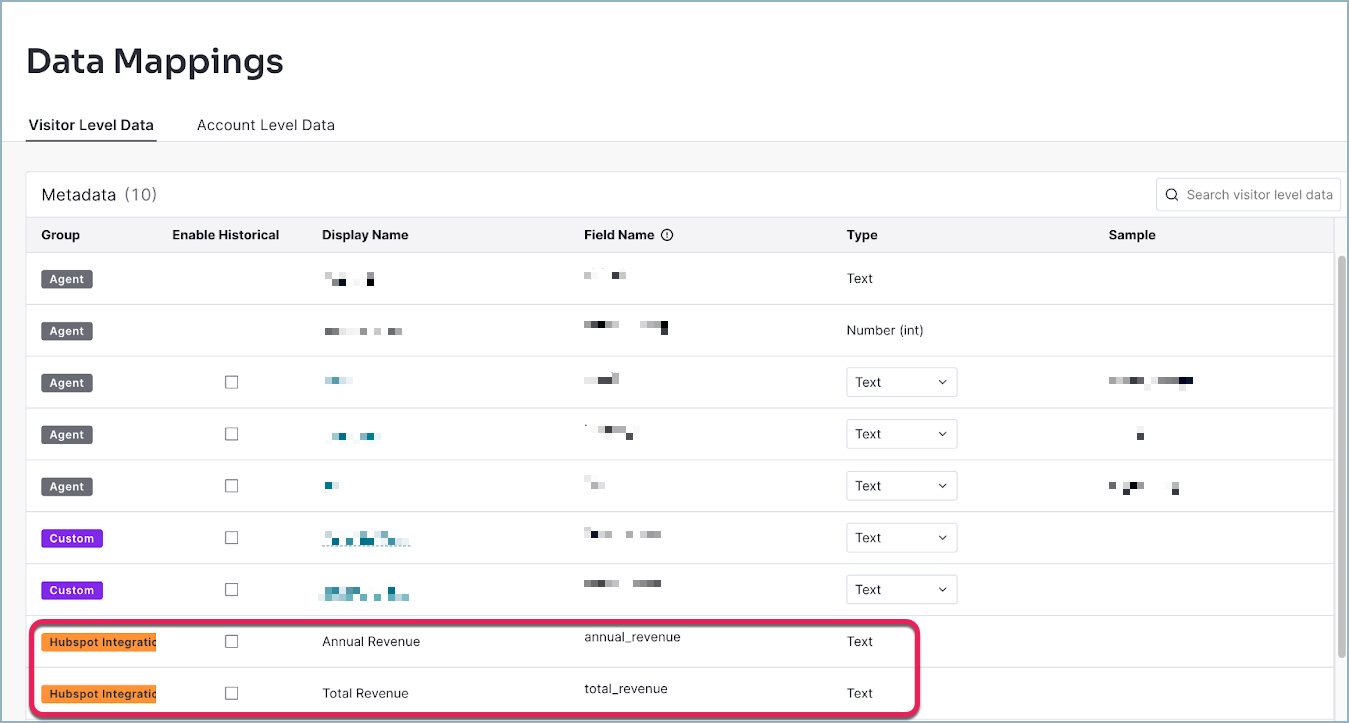This screenshot has height=723, width=1349.
Task: Click the Annual Revenue display name
Action: pyautogui.click(x=371, y=642)
